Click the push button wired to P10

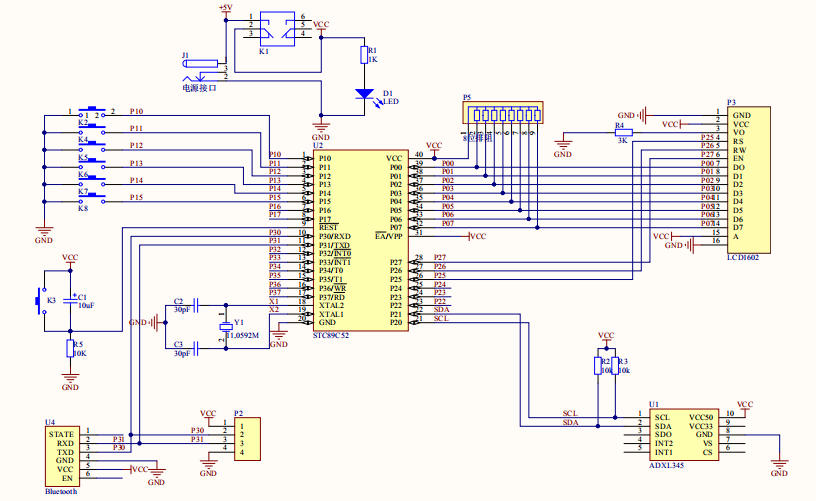(92, 112)
